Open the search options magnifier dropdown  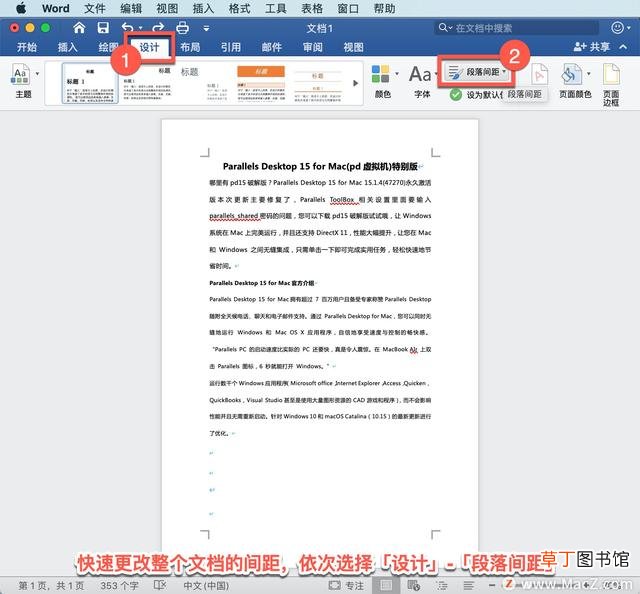point(445,28)
